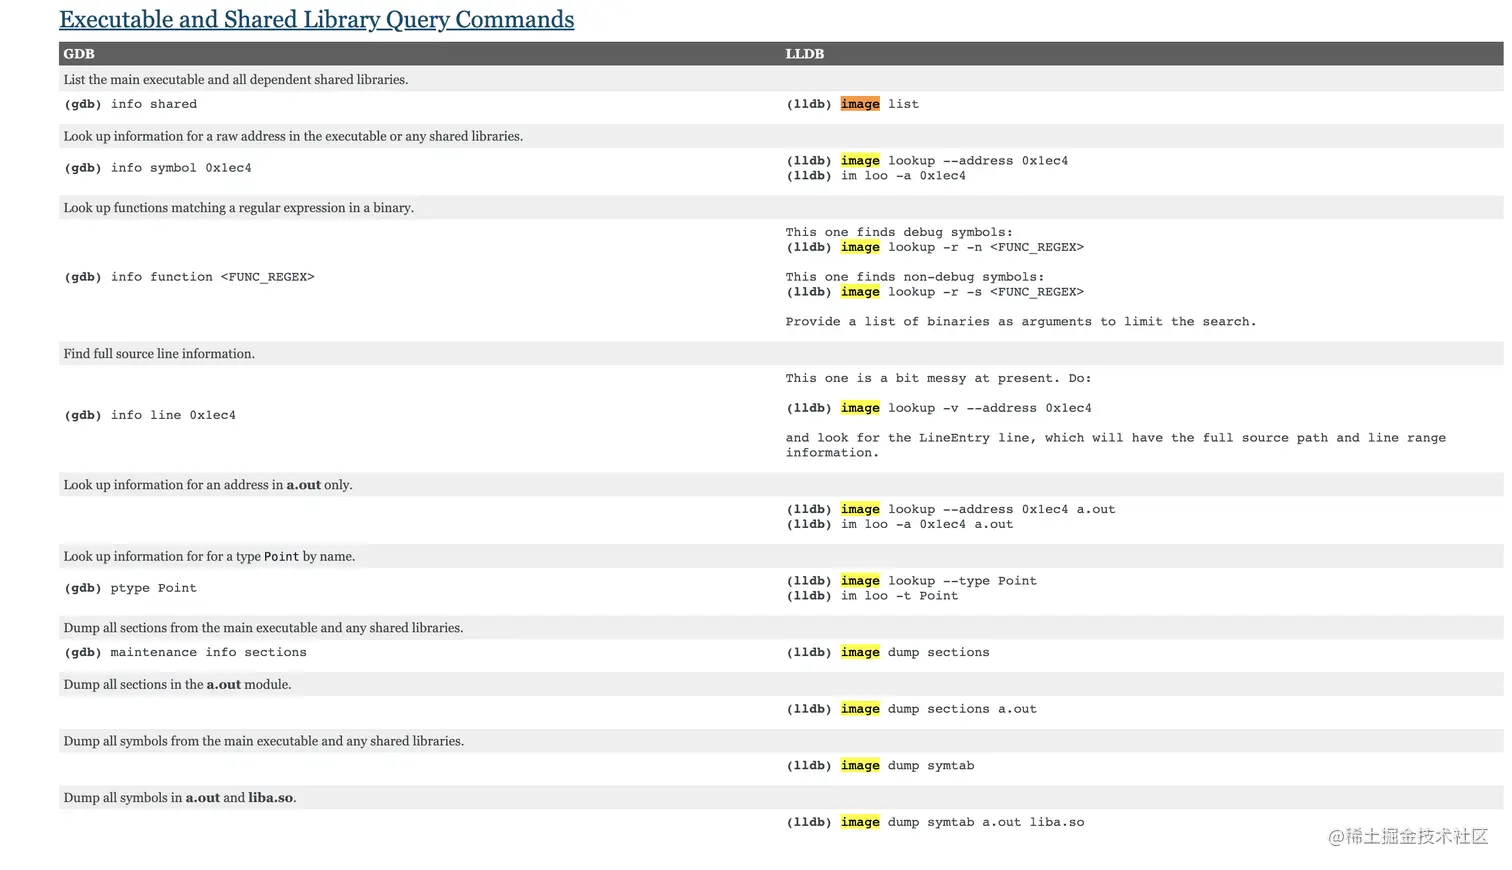Click the watermark text at bottom right

1408,836
